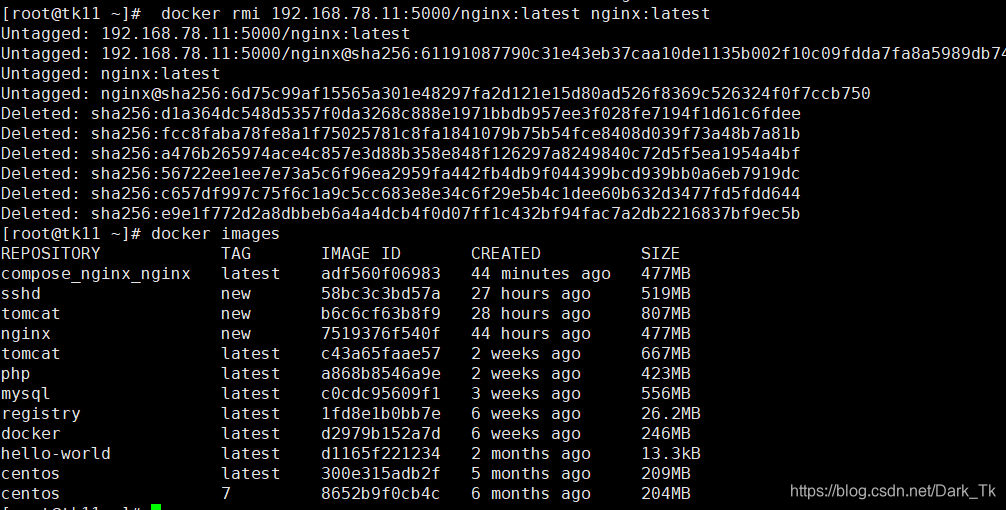Click the 27 hours ago value
The width and height of the screenshot is (1006, 510).
pyautogui.click(x=531, y=294)
